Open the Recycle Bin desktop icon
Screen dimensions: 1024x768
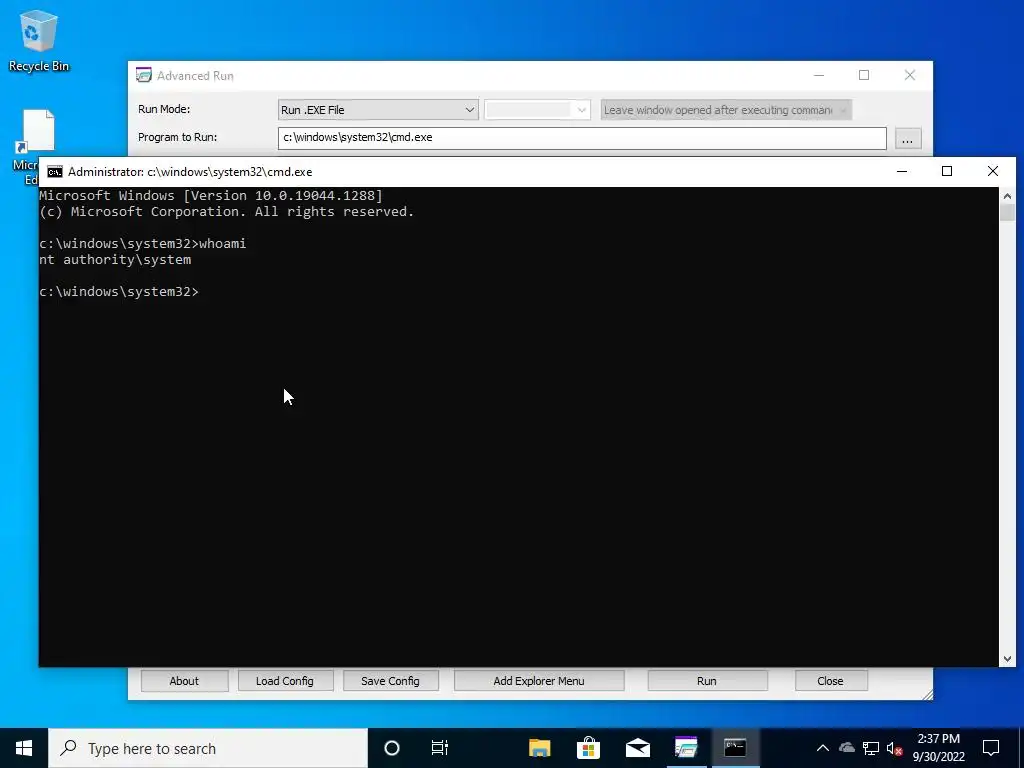(x=39, y=40)
